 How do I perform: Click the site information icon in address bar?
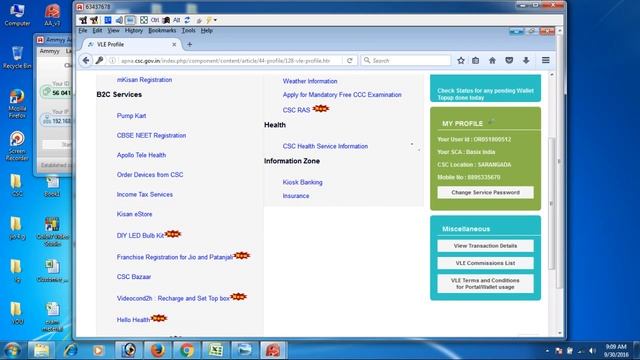112,60
